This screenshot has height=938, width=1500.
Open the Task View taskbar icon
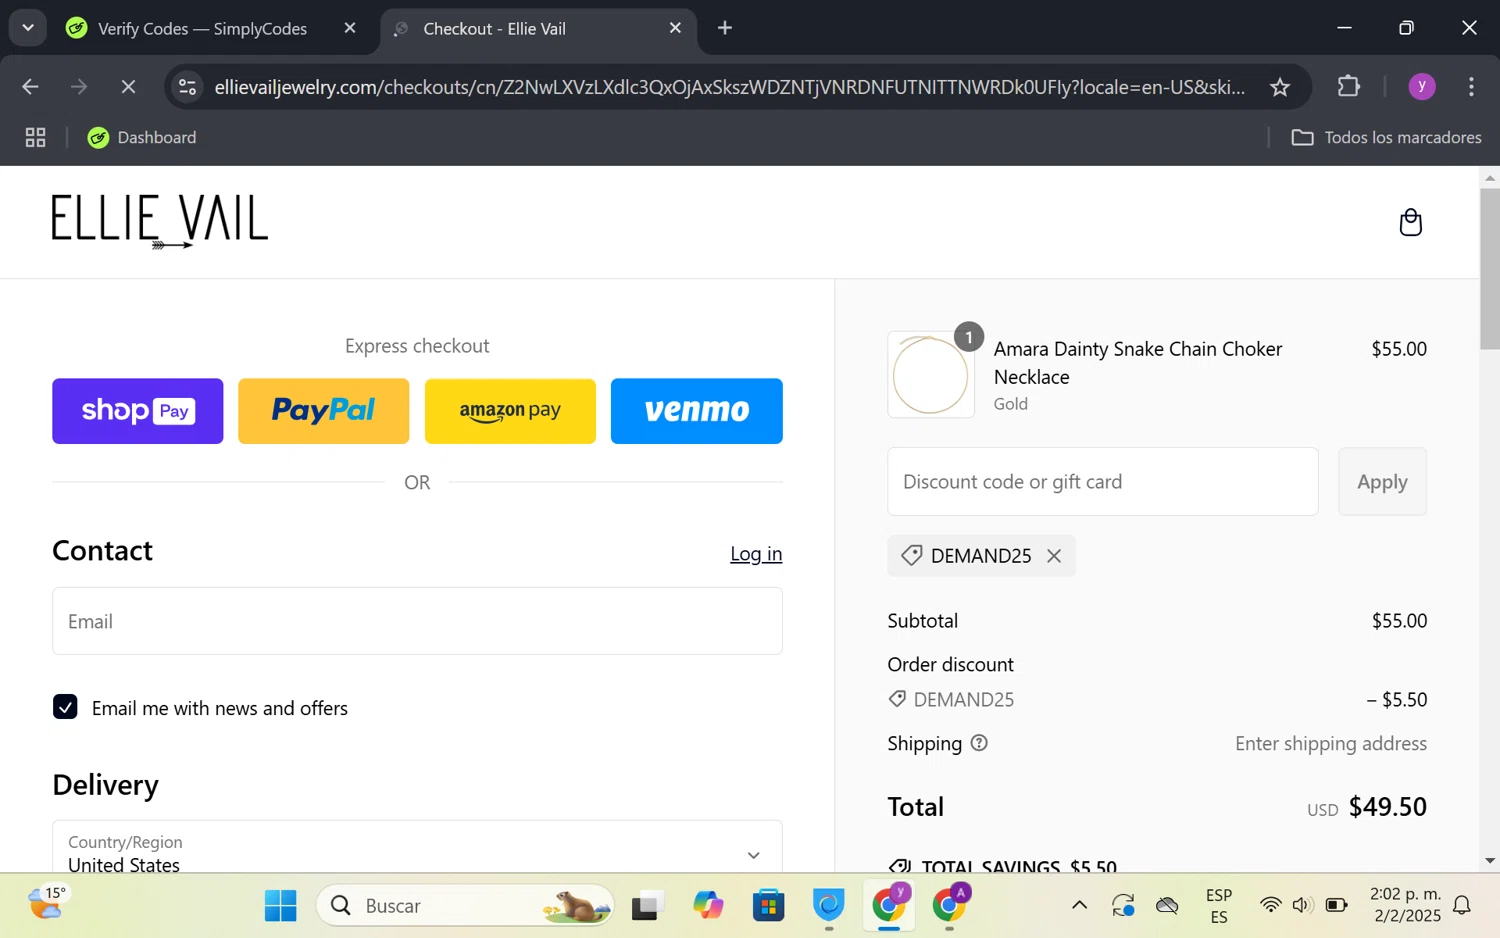647,906
